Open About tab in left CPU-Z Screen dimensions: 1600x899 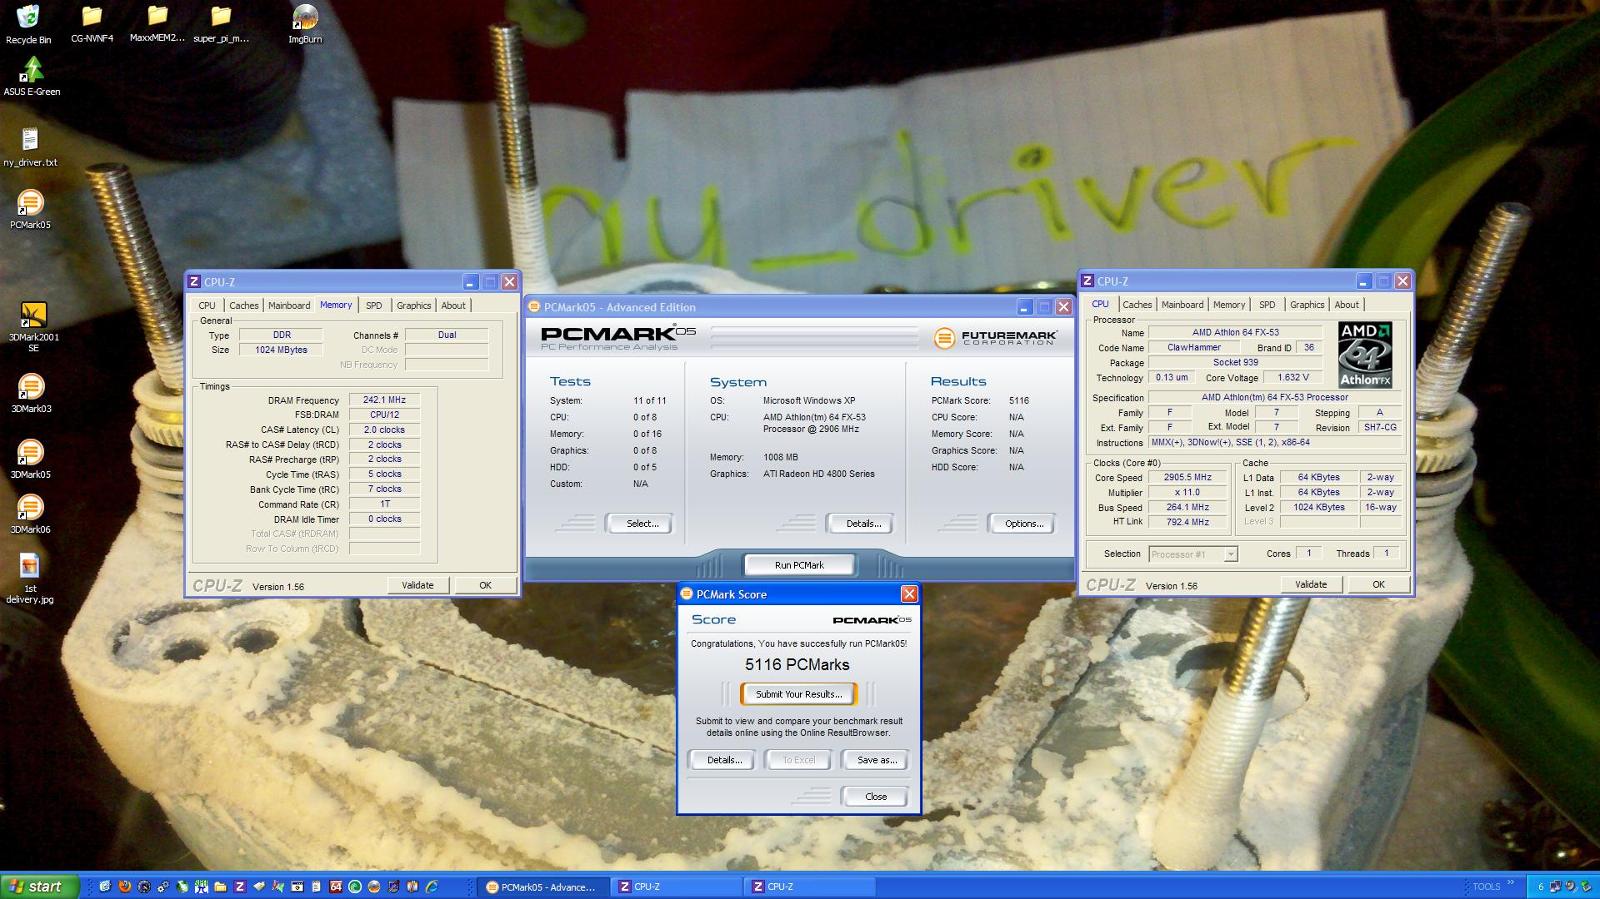tap(453, 305)
